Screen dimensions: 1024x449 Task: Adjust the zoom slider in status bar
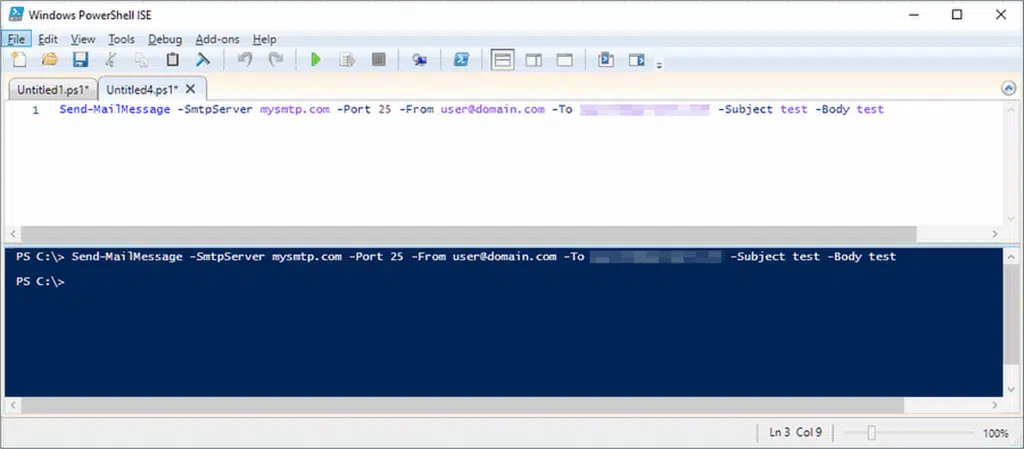point(871,433)
